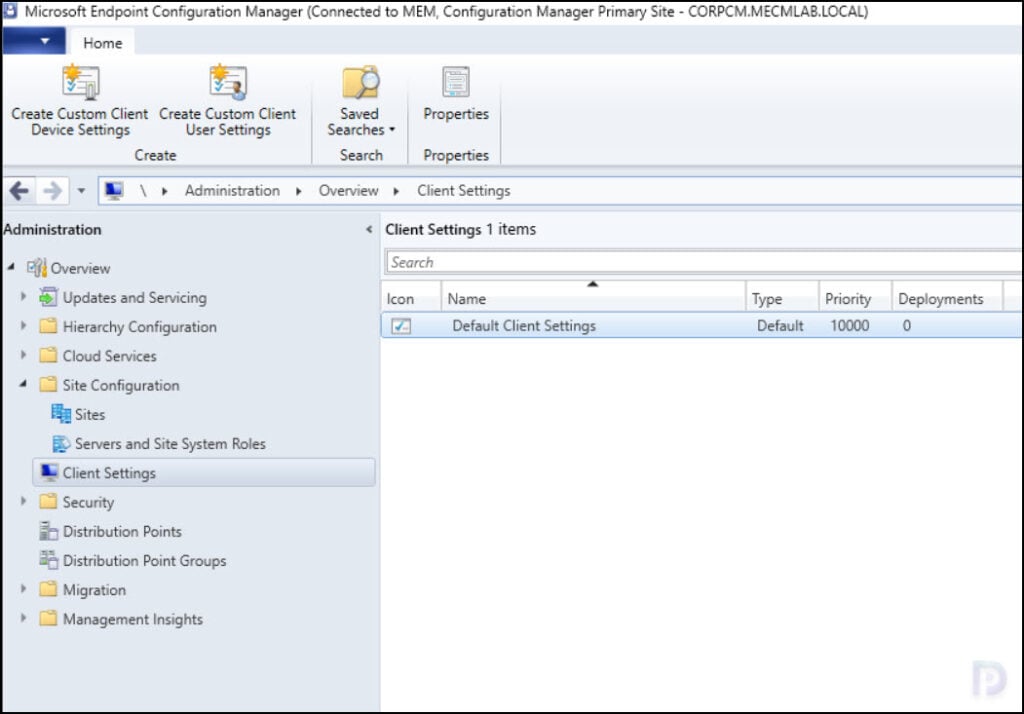Screen dimensions: 1024x714
Task: Click Client Settings in the breadcrumb path
Action: pyautogui.click(x=464, y=191)
